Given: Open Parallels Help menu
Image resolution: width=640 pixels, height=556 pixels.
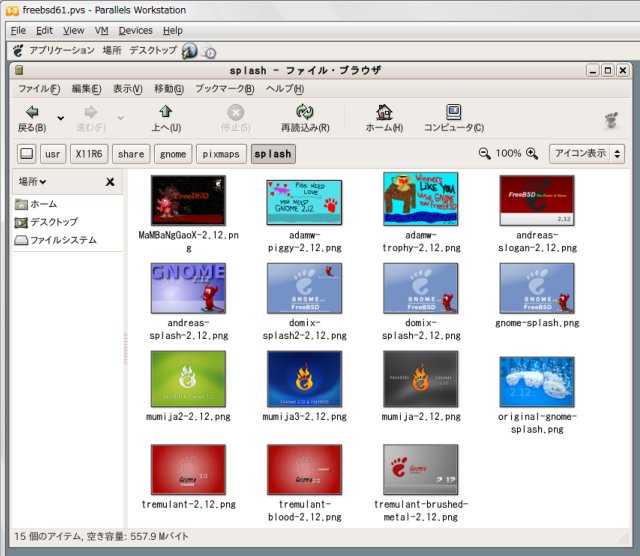Looking at the screenshot, I should point(173,31).
